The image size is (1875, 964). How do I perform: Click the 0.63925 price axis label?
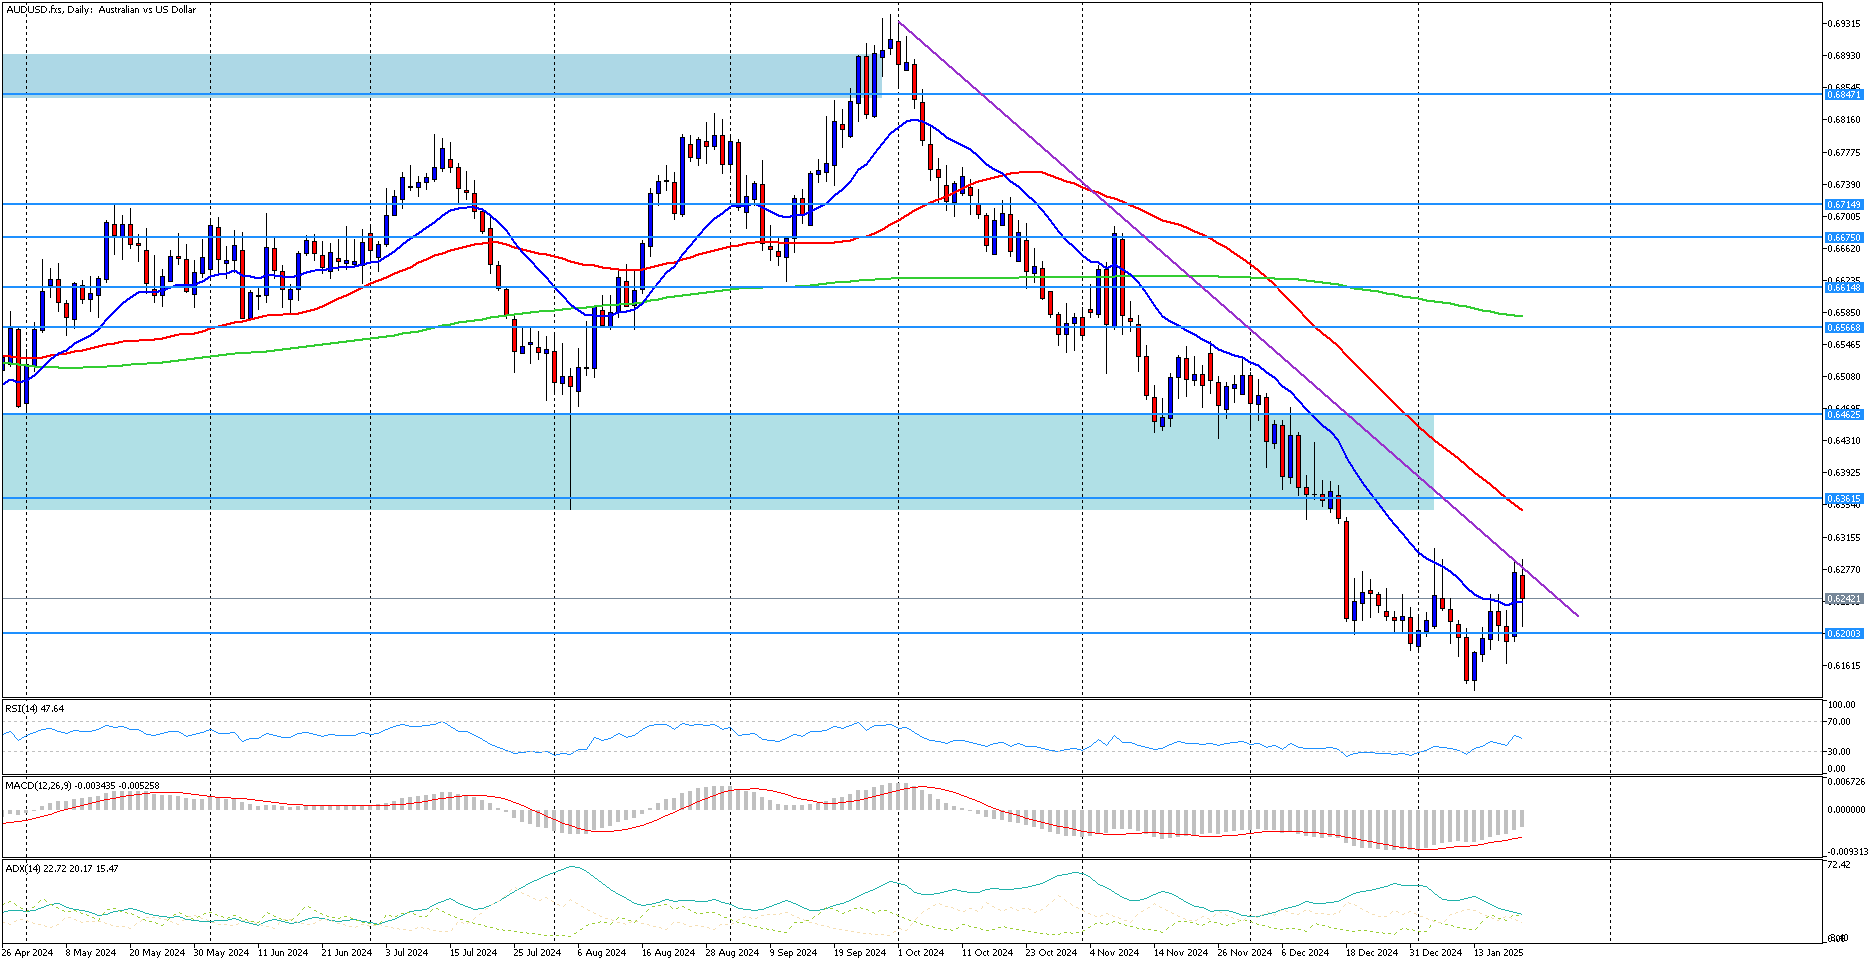tap(1844, 472)
